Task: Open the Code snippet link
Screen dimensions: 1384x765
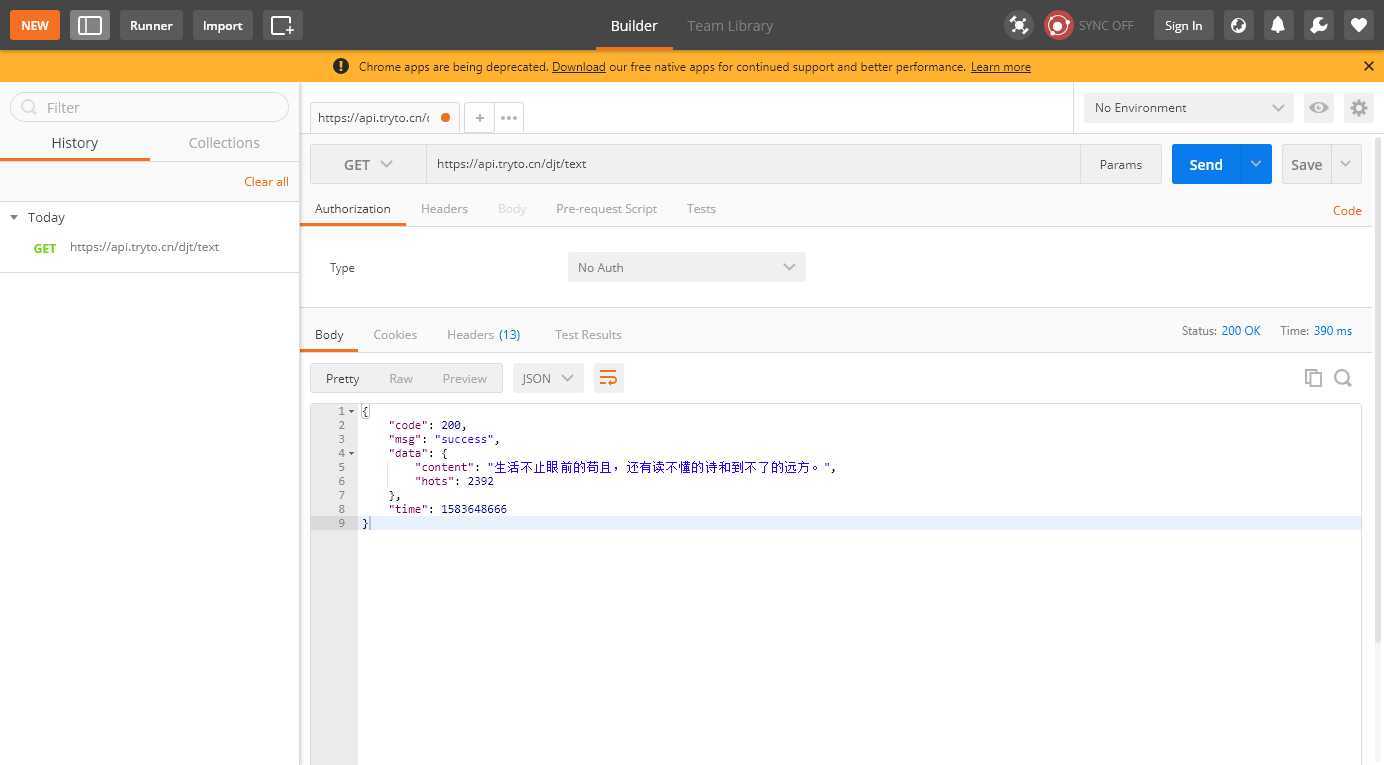Action: click(1347, 210)
